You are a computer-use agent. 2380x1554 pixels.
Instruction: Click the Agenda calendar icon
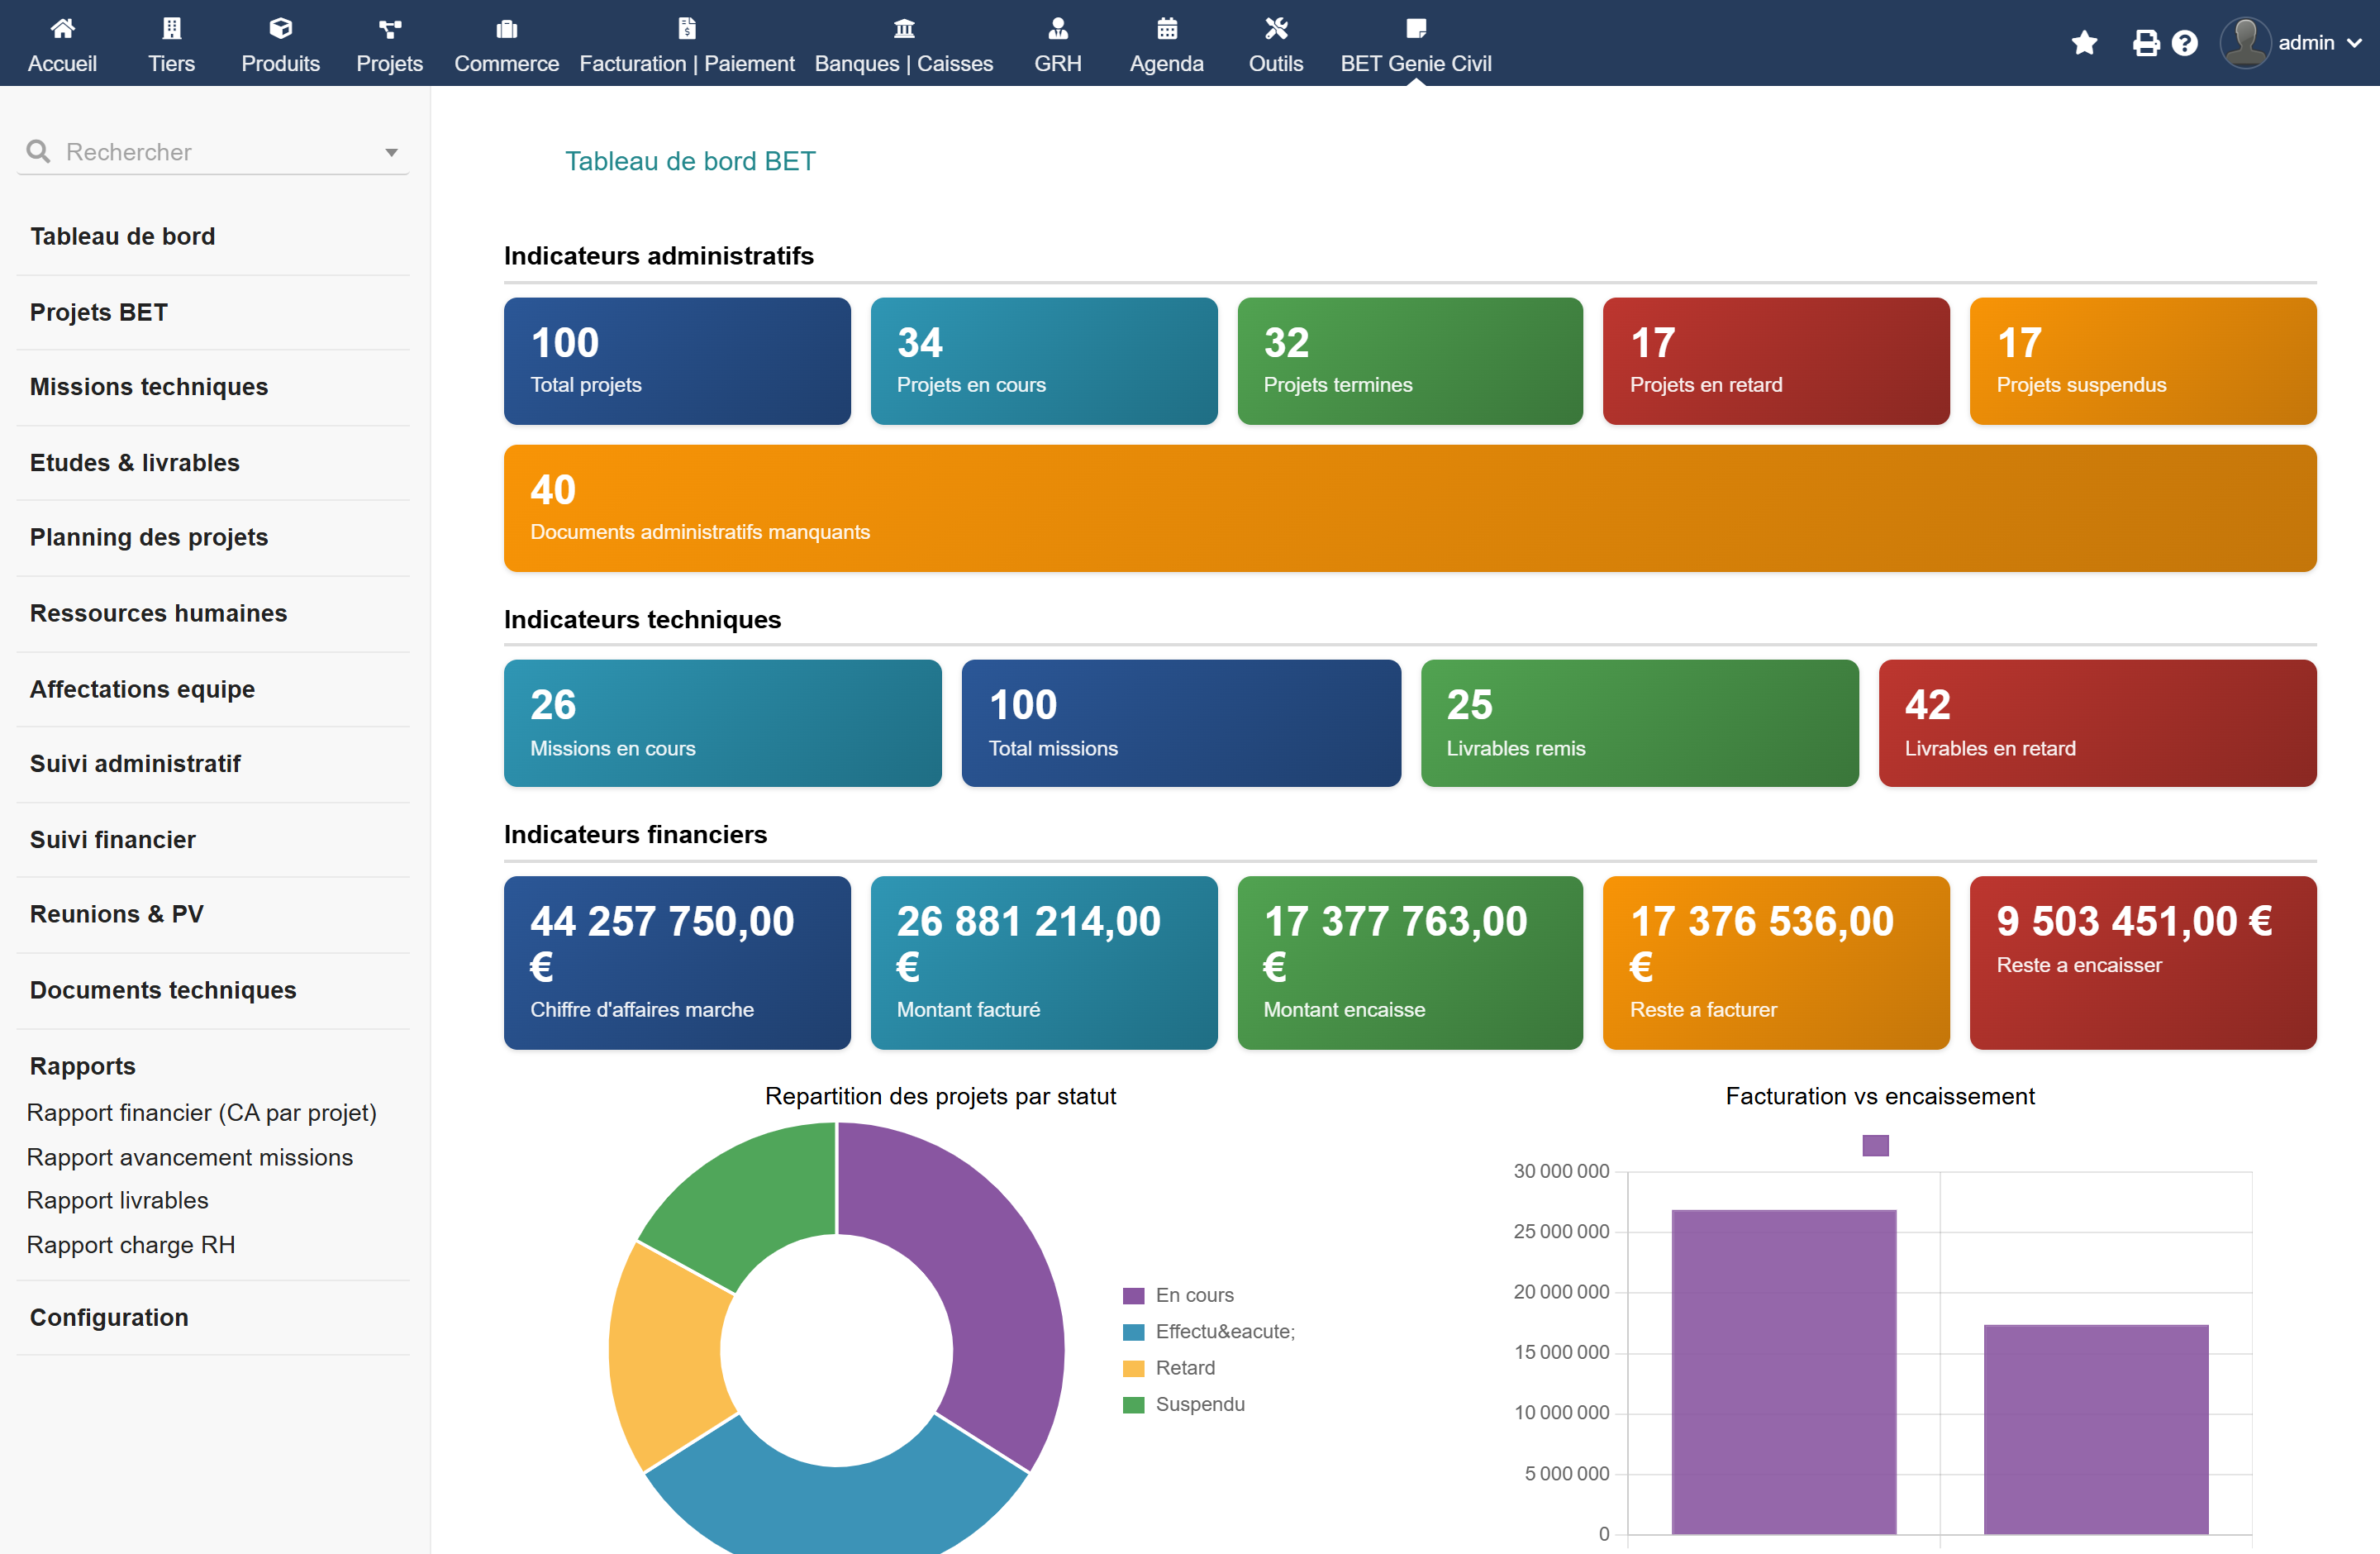1166,28
